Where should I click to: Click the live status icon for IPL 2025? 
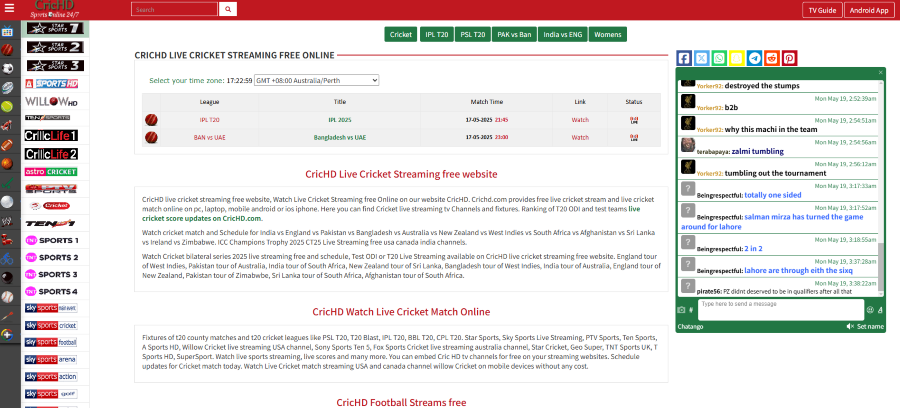coord(634,121)
